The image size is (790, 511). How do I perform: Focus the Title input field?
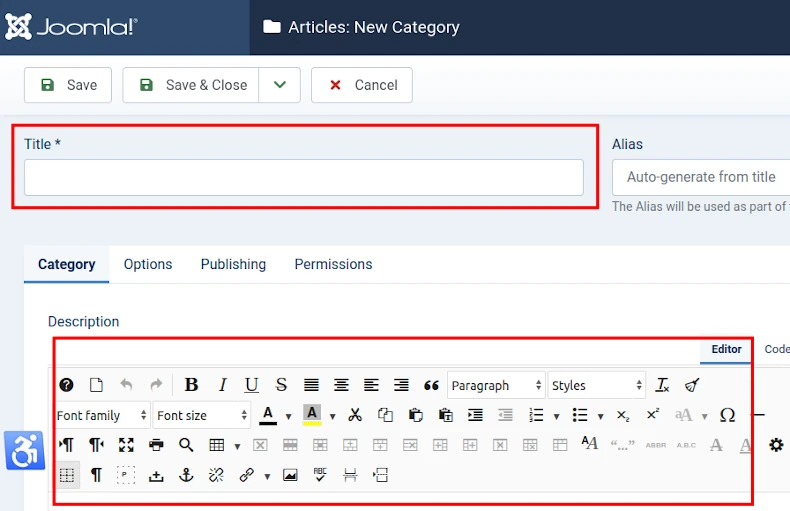click(x=304, y=177)
